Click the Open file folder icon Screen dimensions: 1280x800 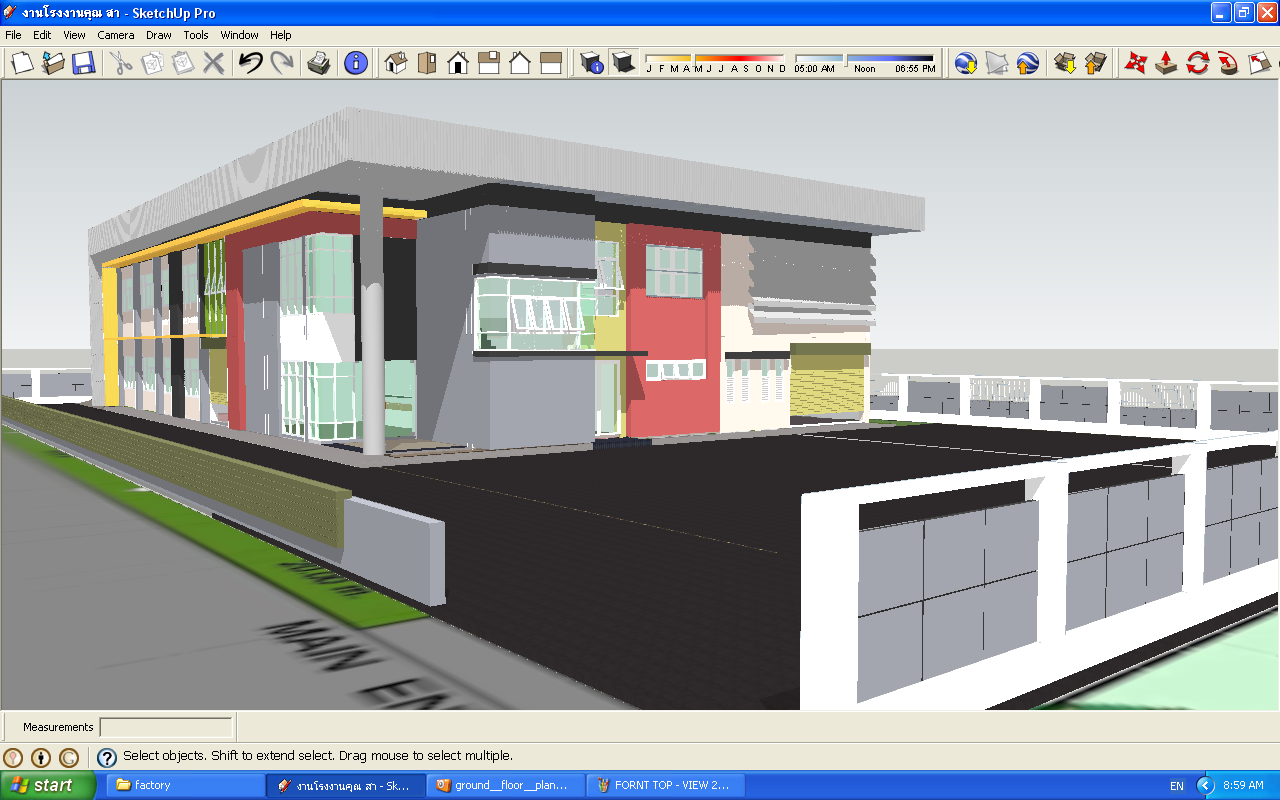tap(53, 63)
